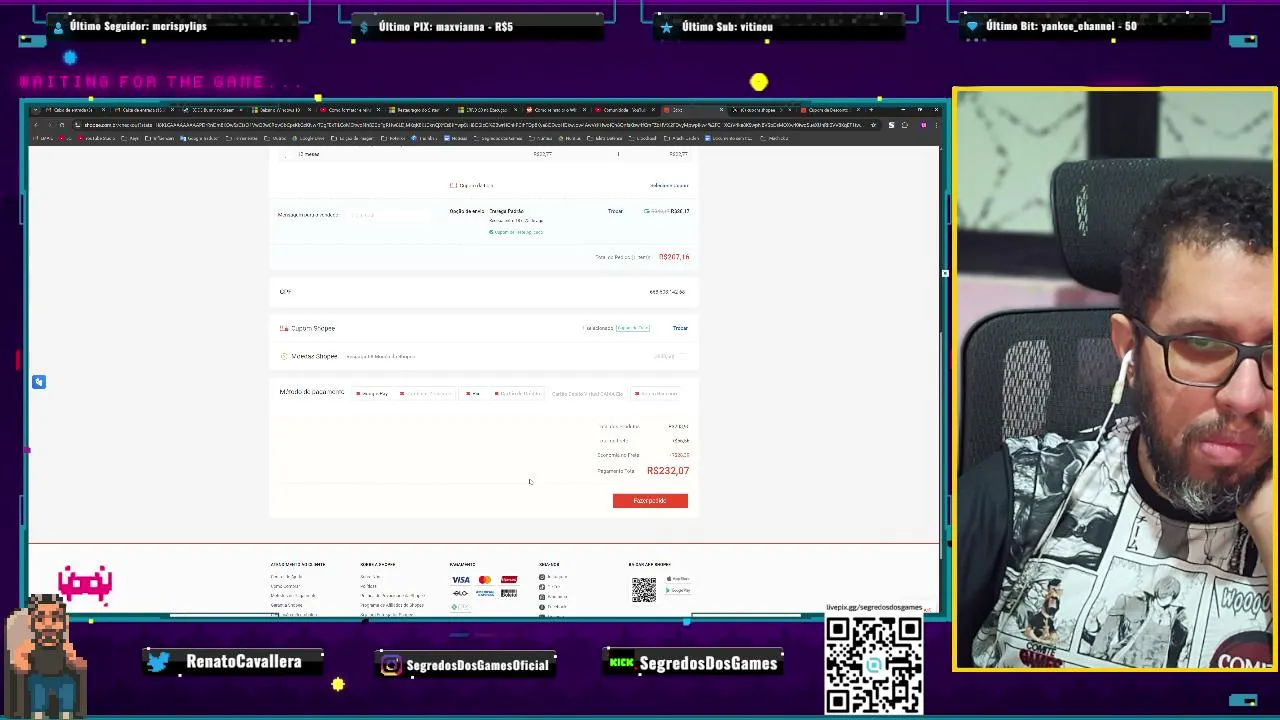Click the bookmark star in address bar
Viewport: 1280px width, 720px height.
click(873, 125)
